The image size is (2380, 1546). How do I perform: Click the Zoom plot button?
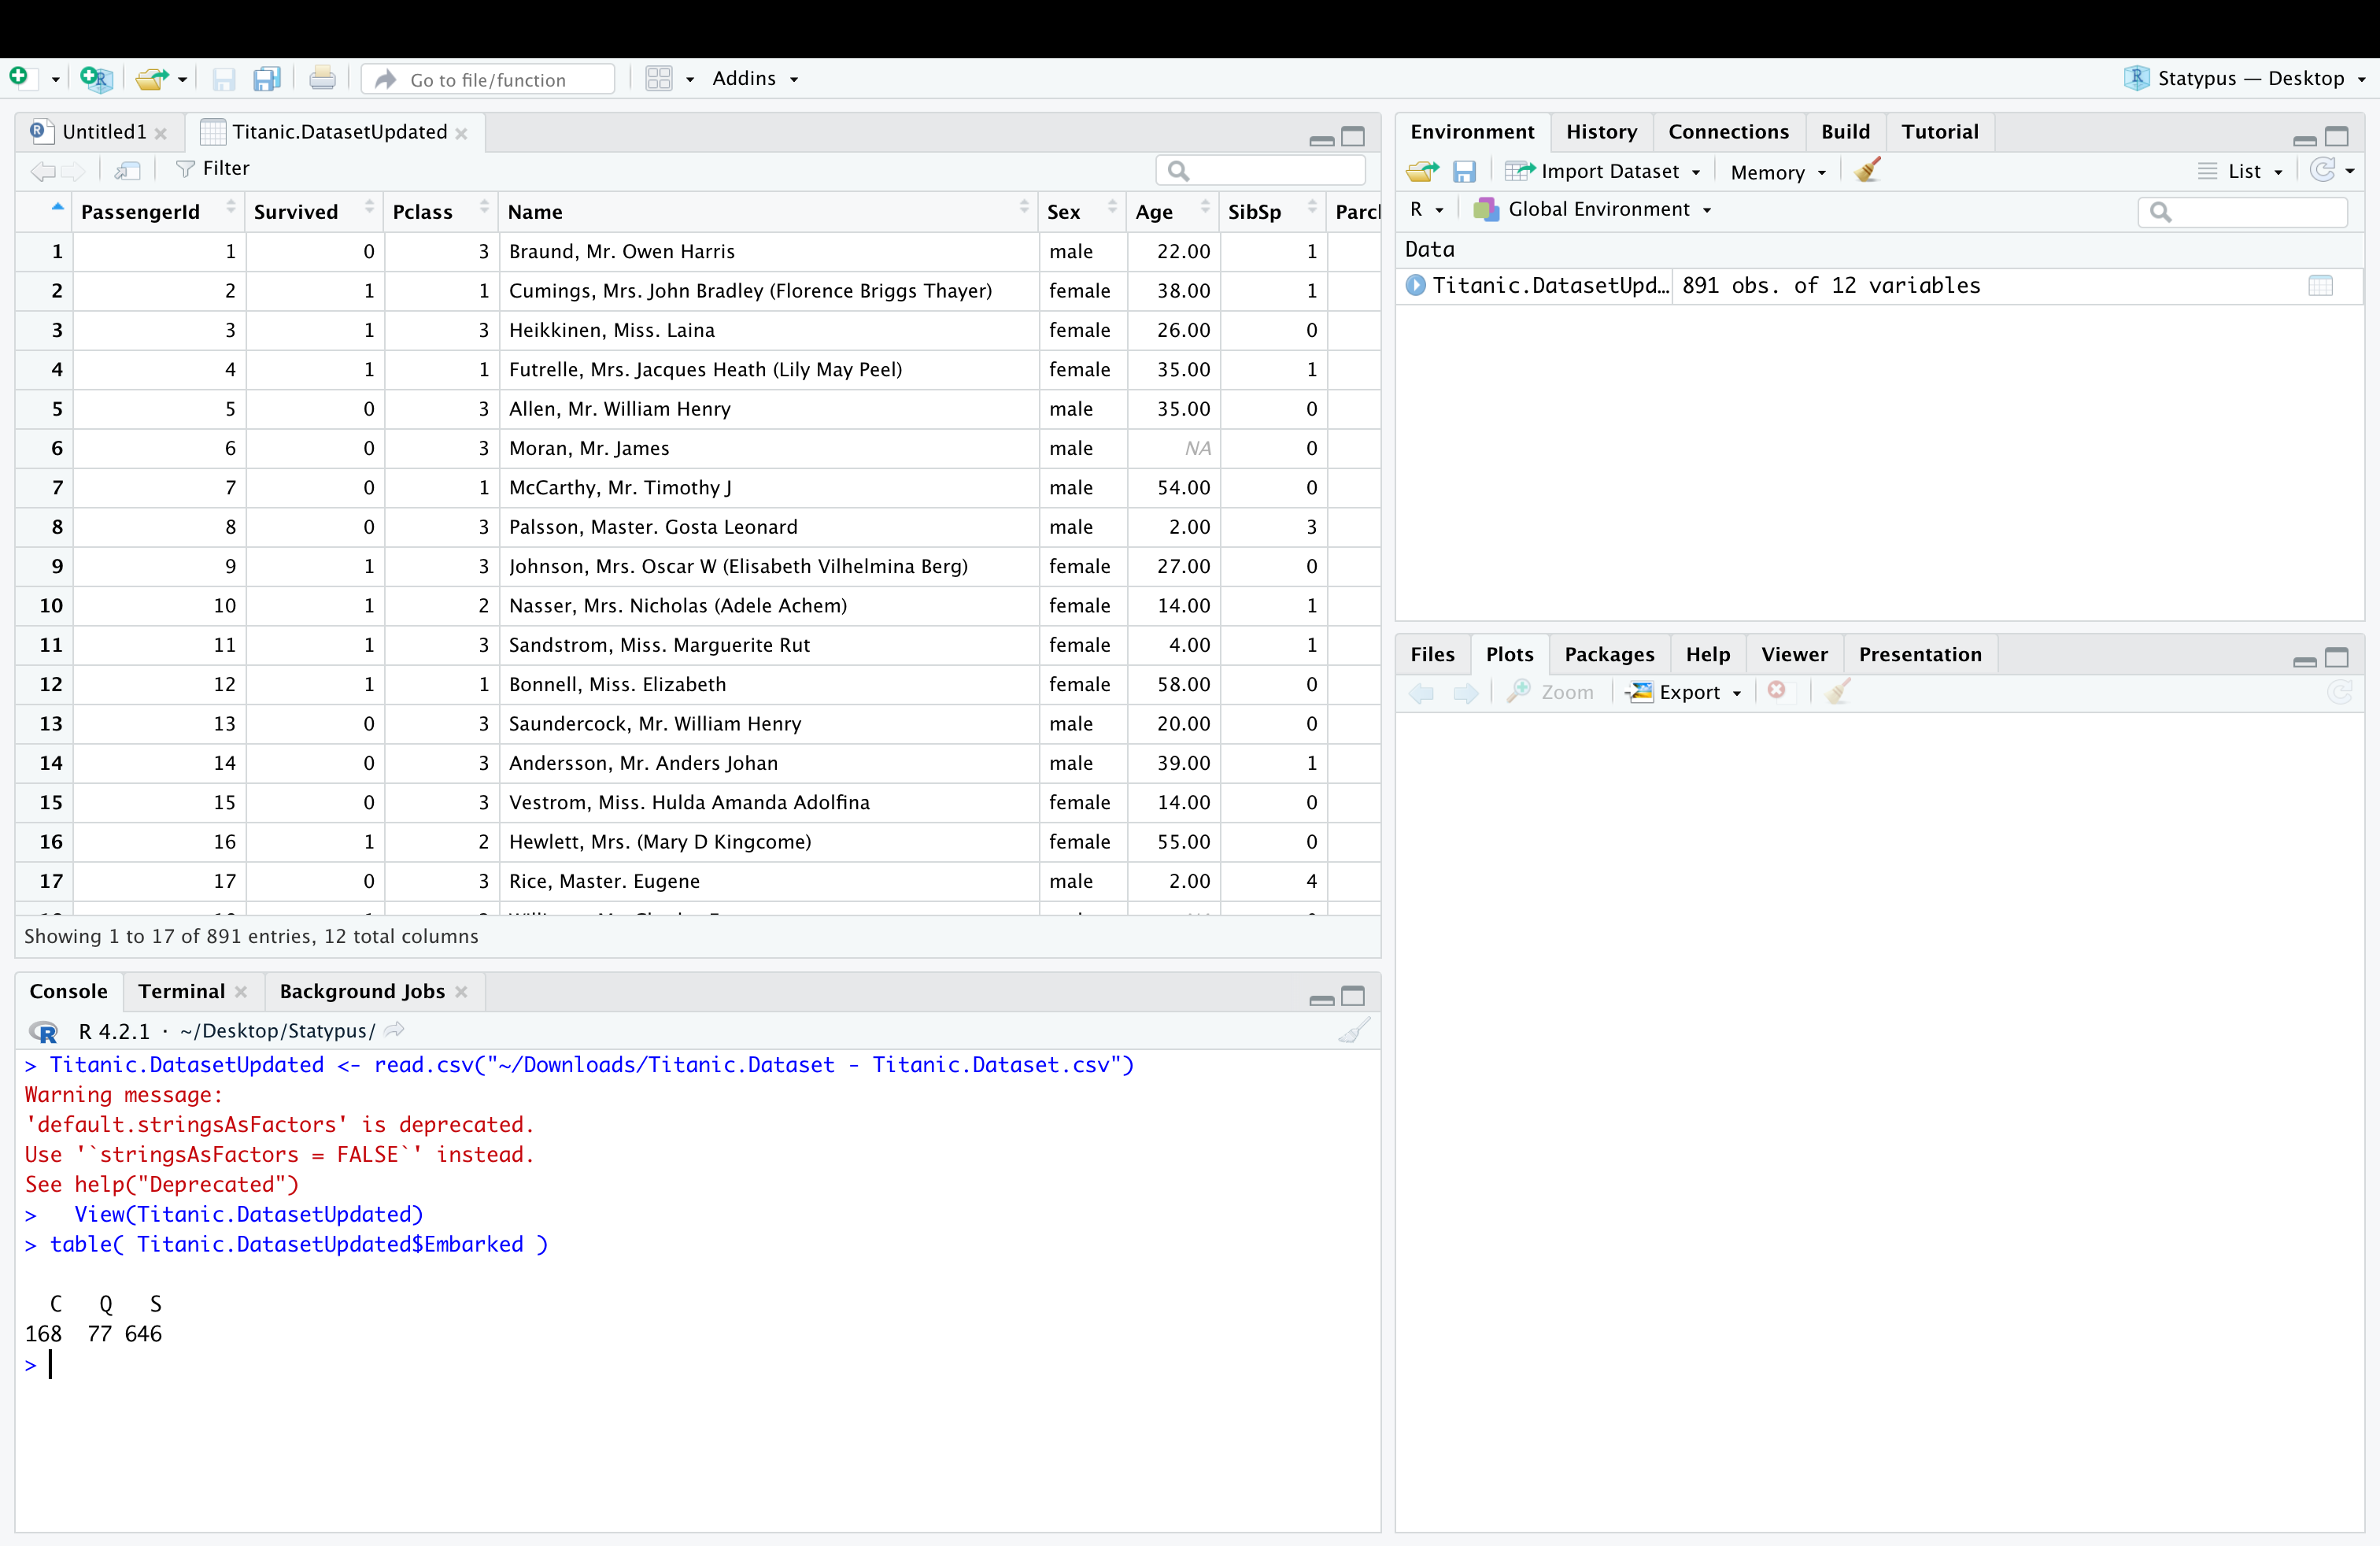[1550, 693]
